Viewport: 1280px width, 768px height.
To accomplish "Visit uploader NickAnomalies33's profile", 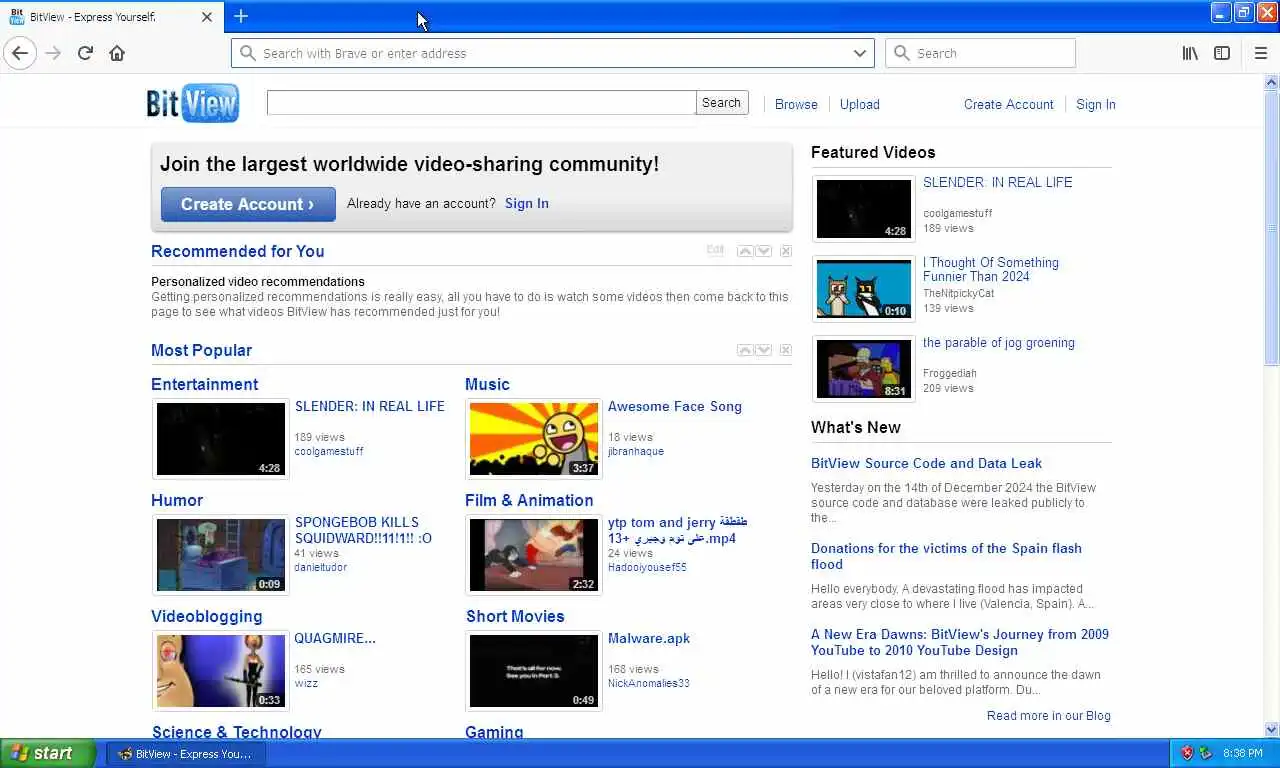I will tap(649, 683).
